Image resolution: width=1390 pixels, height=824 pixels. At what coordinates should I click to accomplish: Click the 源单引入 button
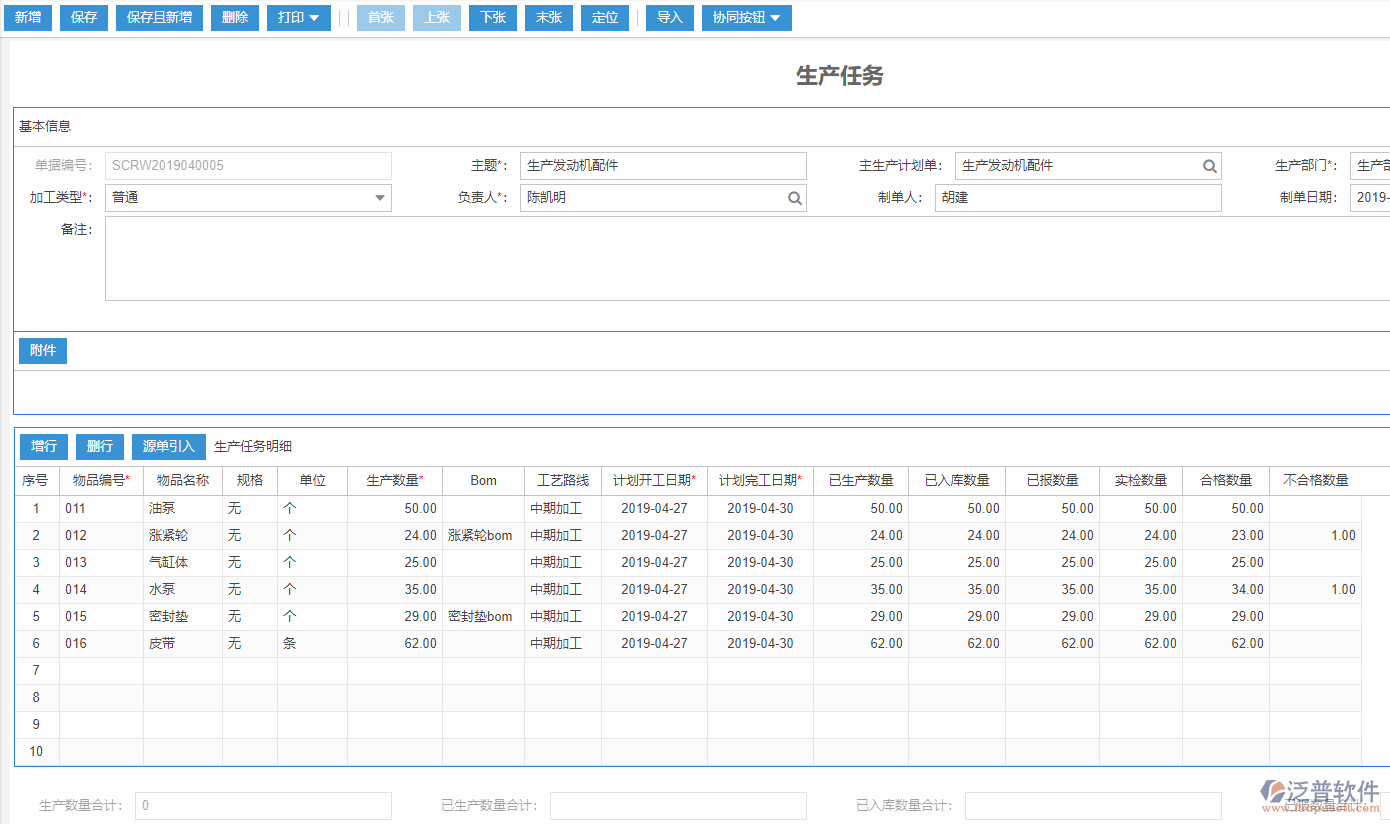coord(168,446)
